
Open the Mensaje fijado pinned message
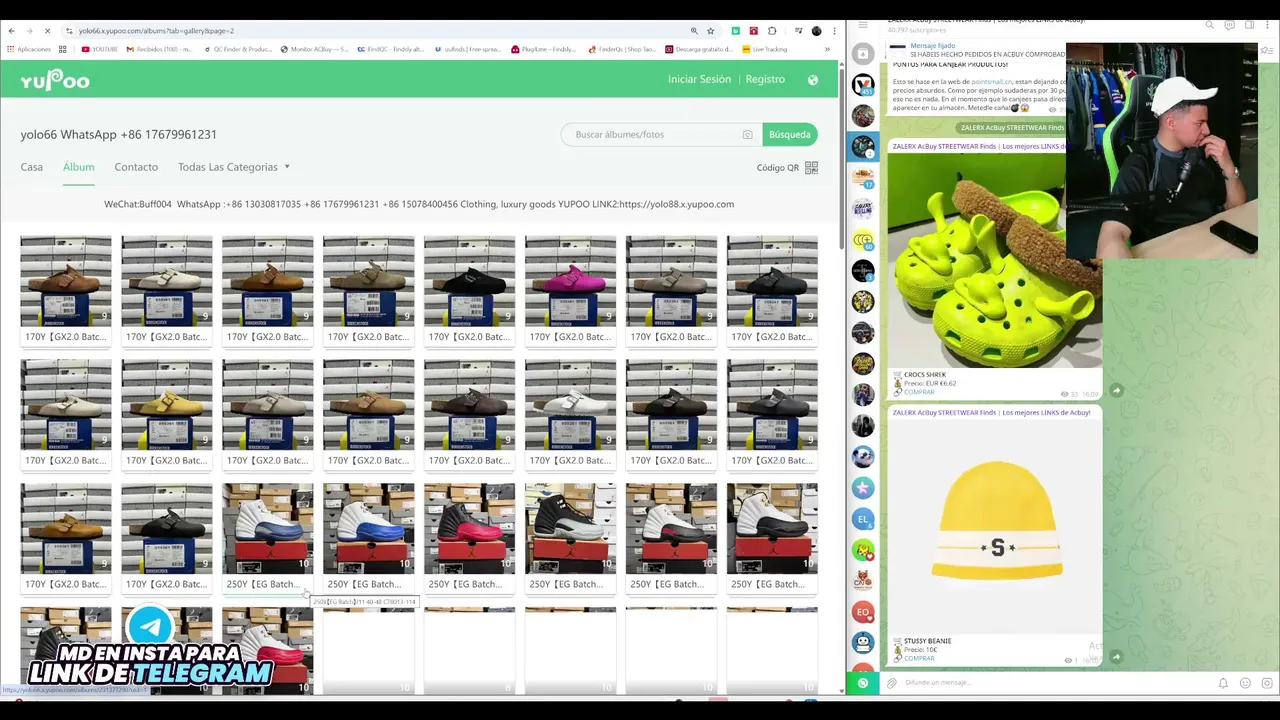tap(975, 50)
